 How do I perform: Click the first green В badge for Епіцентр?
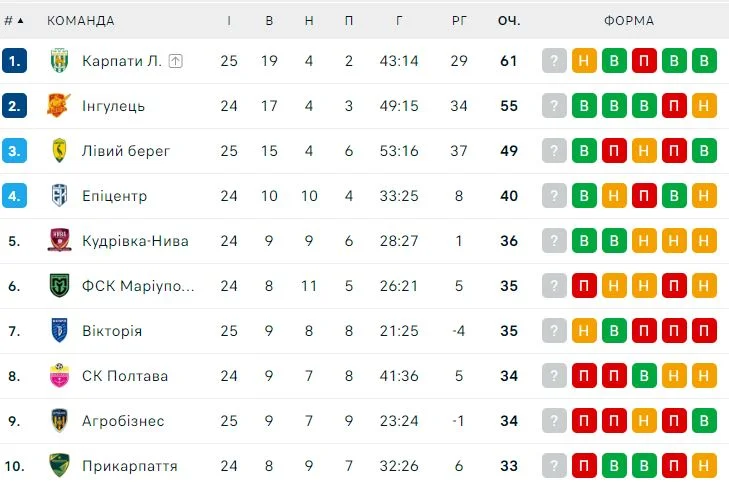click(x=584, y=196)
